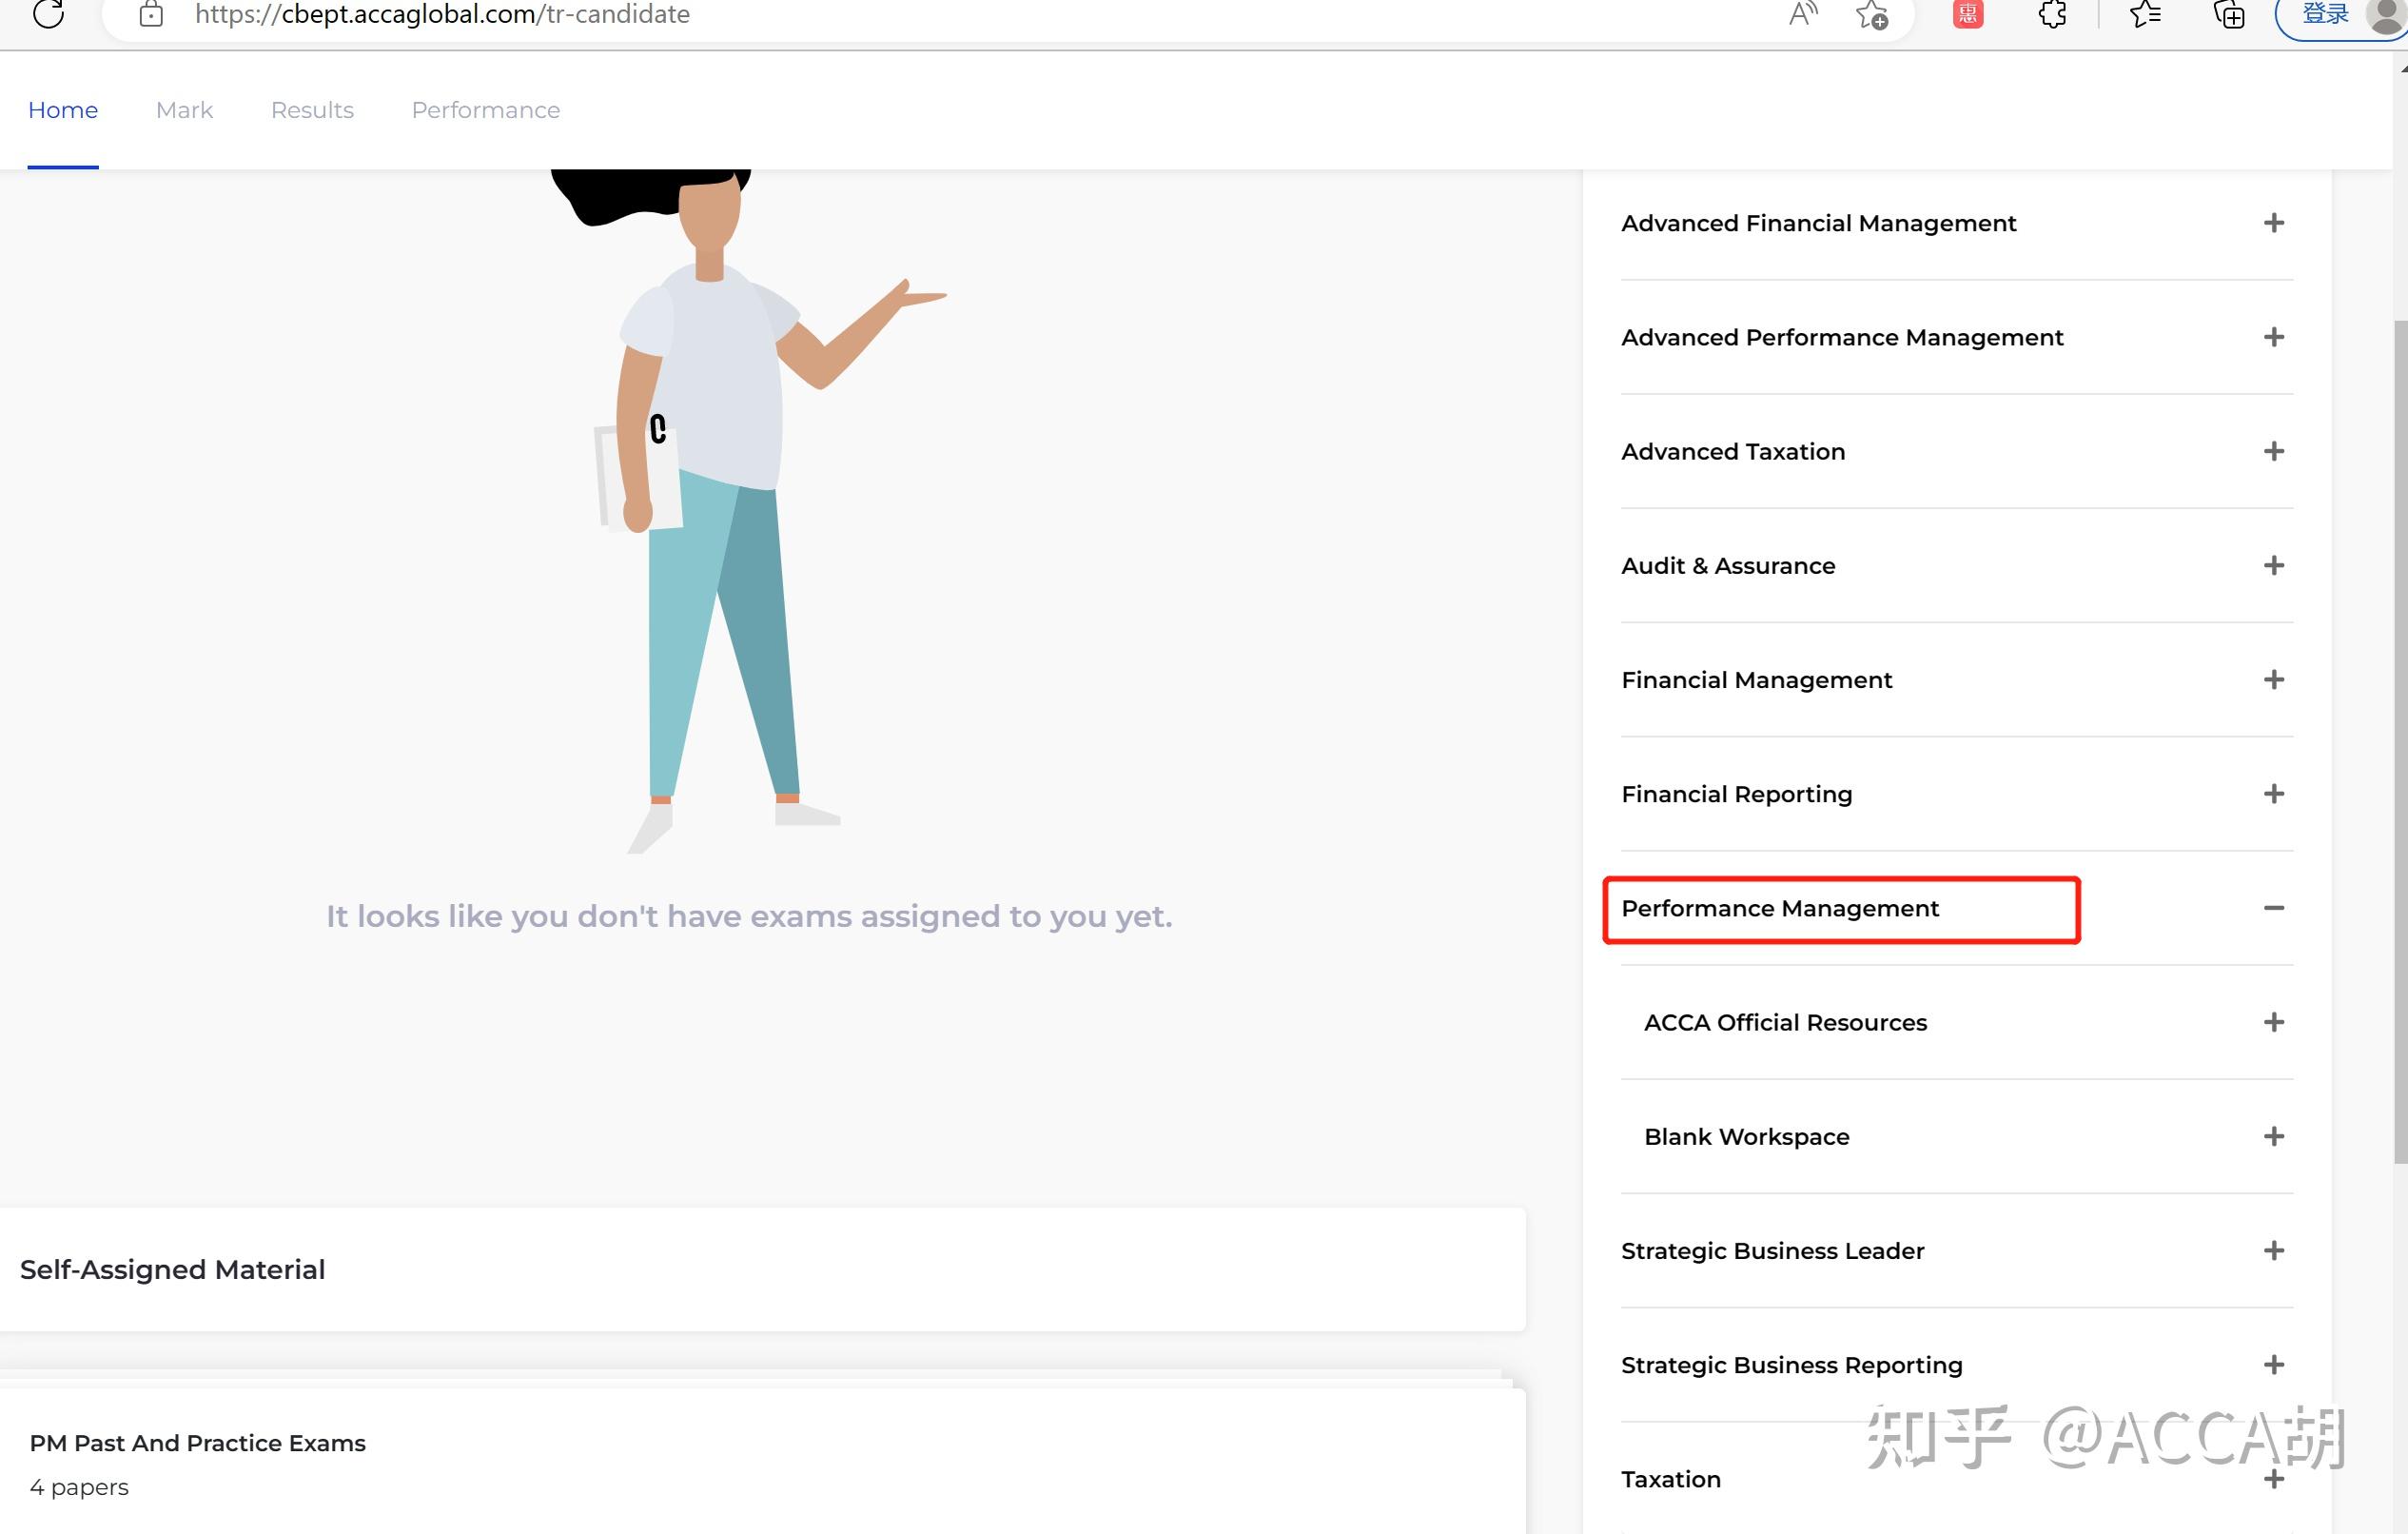This screenshot has height=1534, width=2408.
Task: Click the browser refresh icon
Action: click(x=48, y=13)
